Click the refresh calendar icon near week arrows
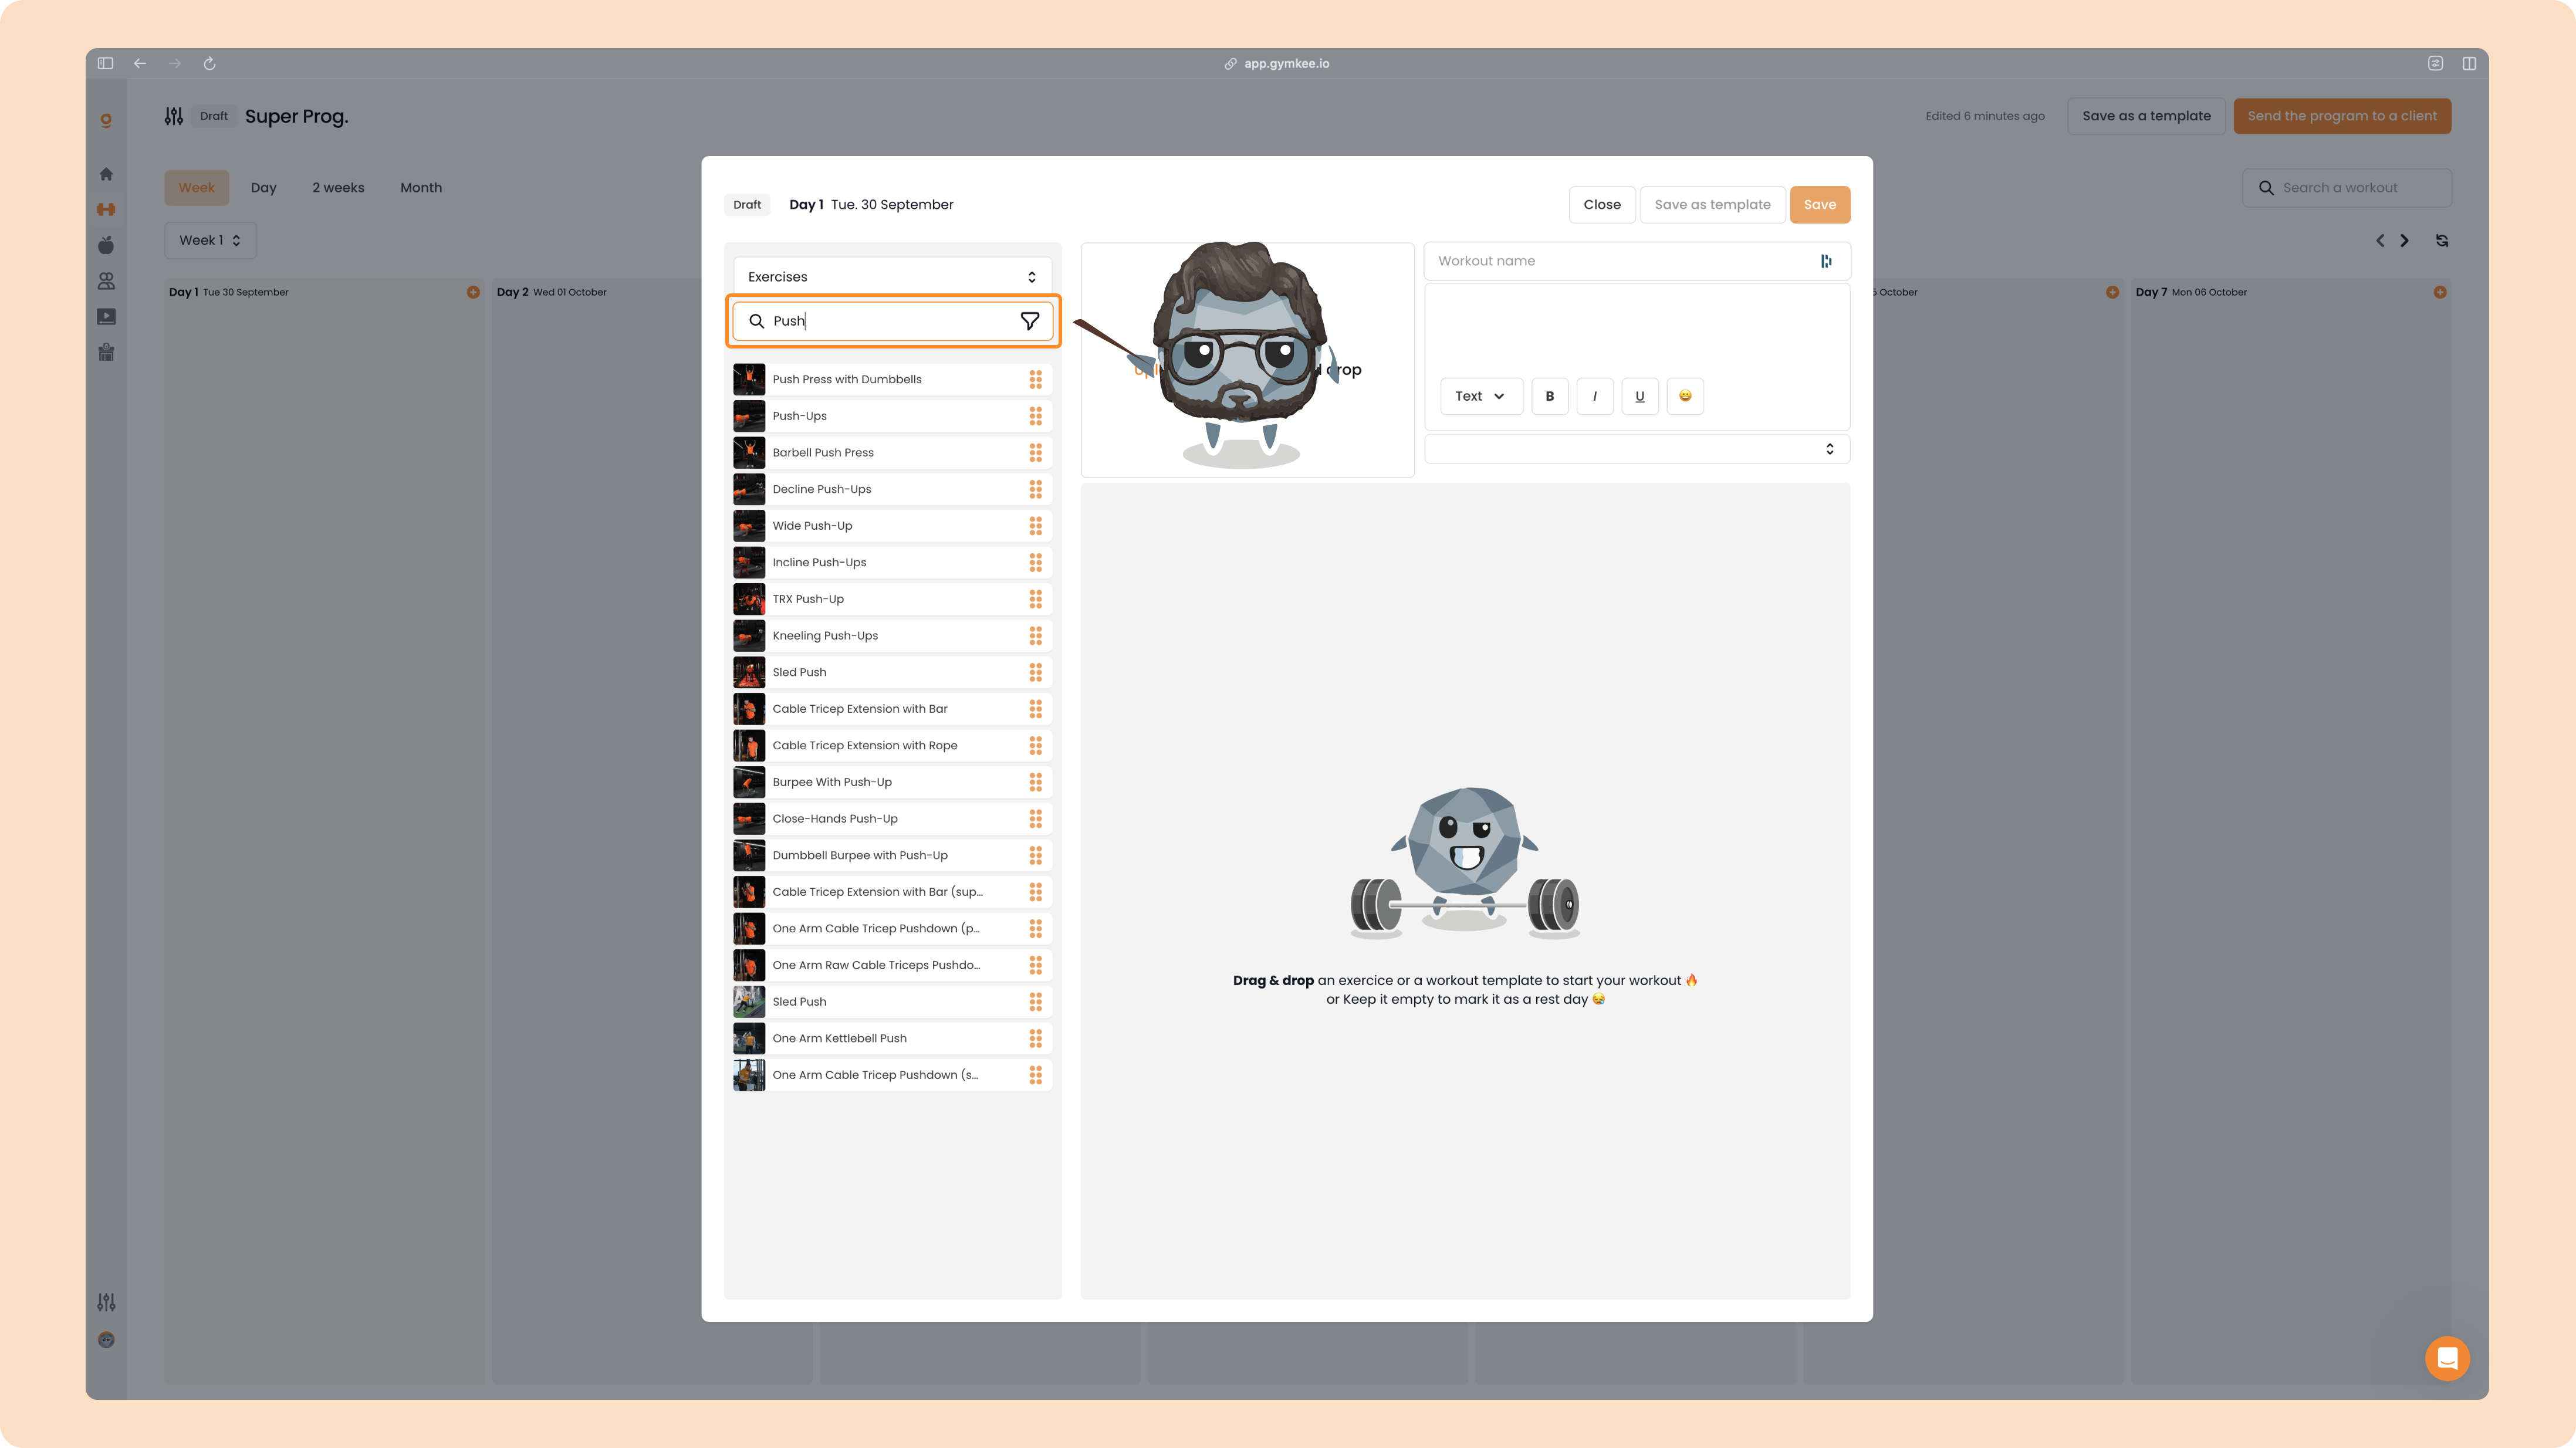This screenshot has width=2576, height=1448. (2442, 241)
